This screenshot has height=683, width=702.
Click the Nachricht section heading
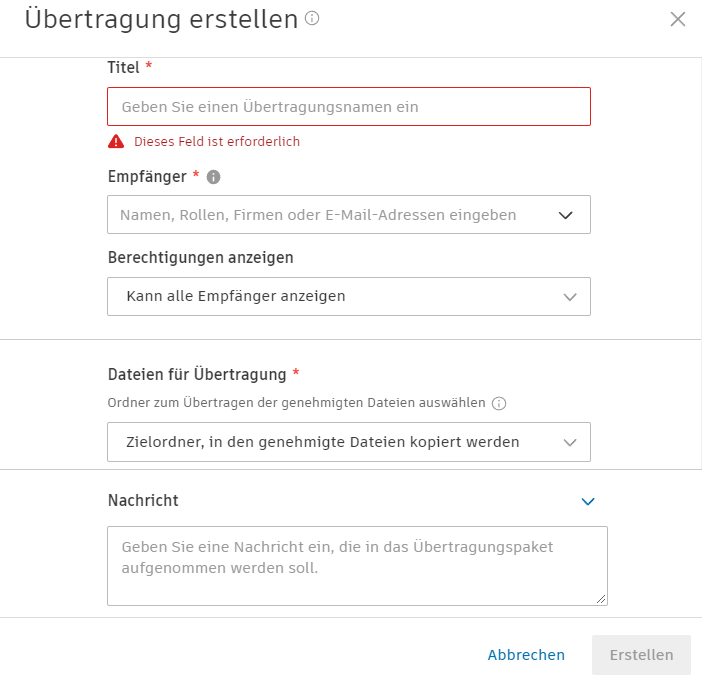pyautogui.click(x=143, y=500)
